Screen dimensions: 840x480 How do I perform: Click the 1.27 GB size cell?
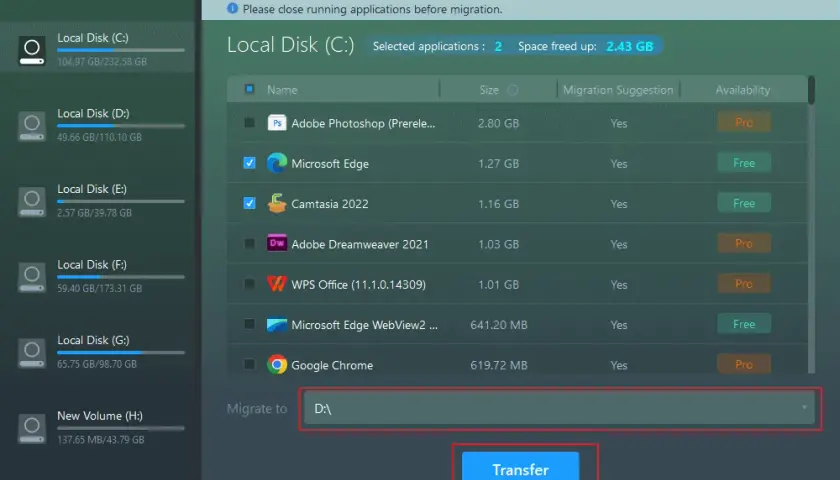pyautogui.click(x=498, y=163)
